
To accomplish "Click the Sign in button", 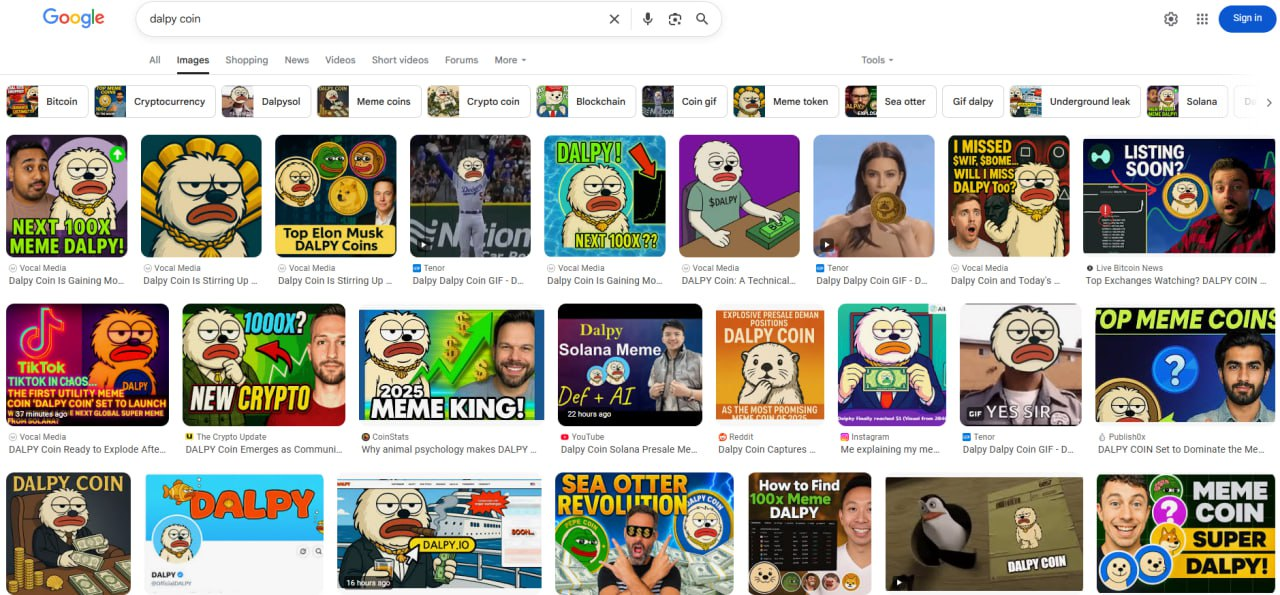I will coord(1247,19).
